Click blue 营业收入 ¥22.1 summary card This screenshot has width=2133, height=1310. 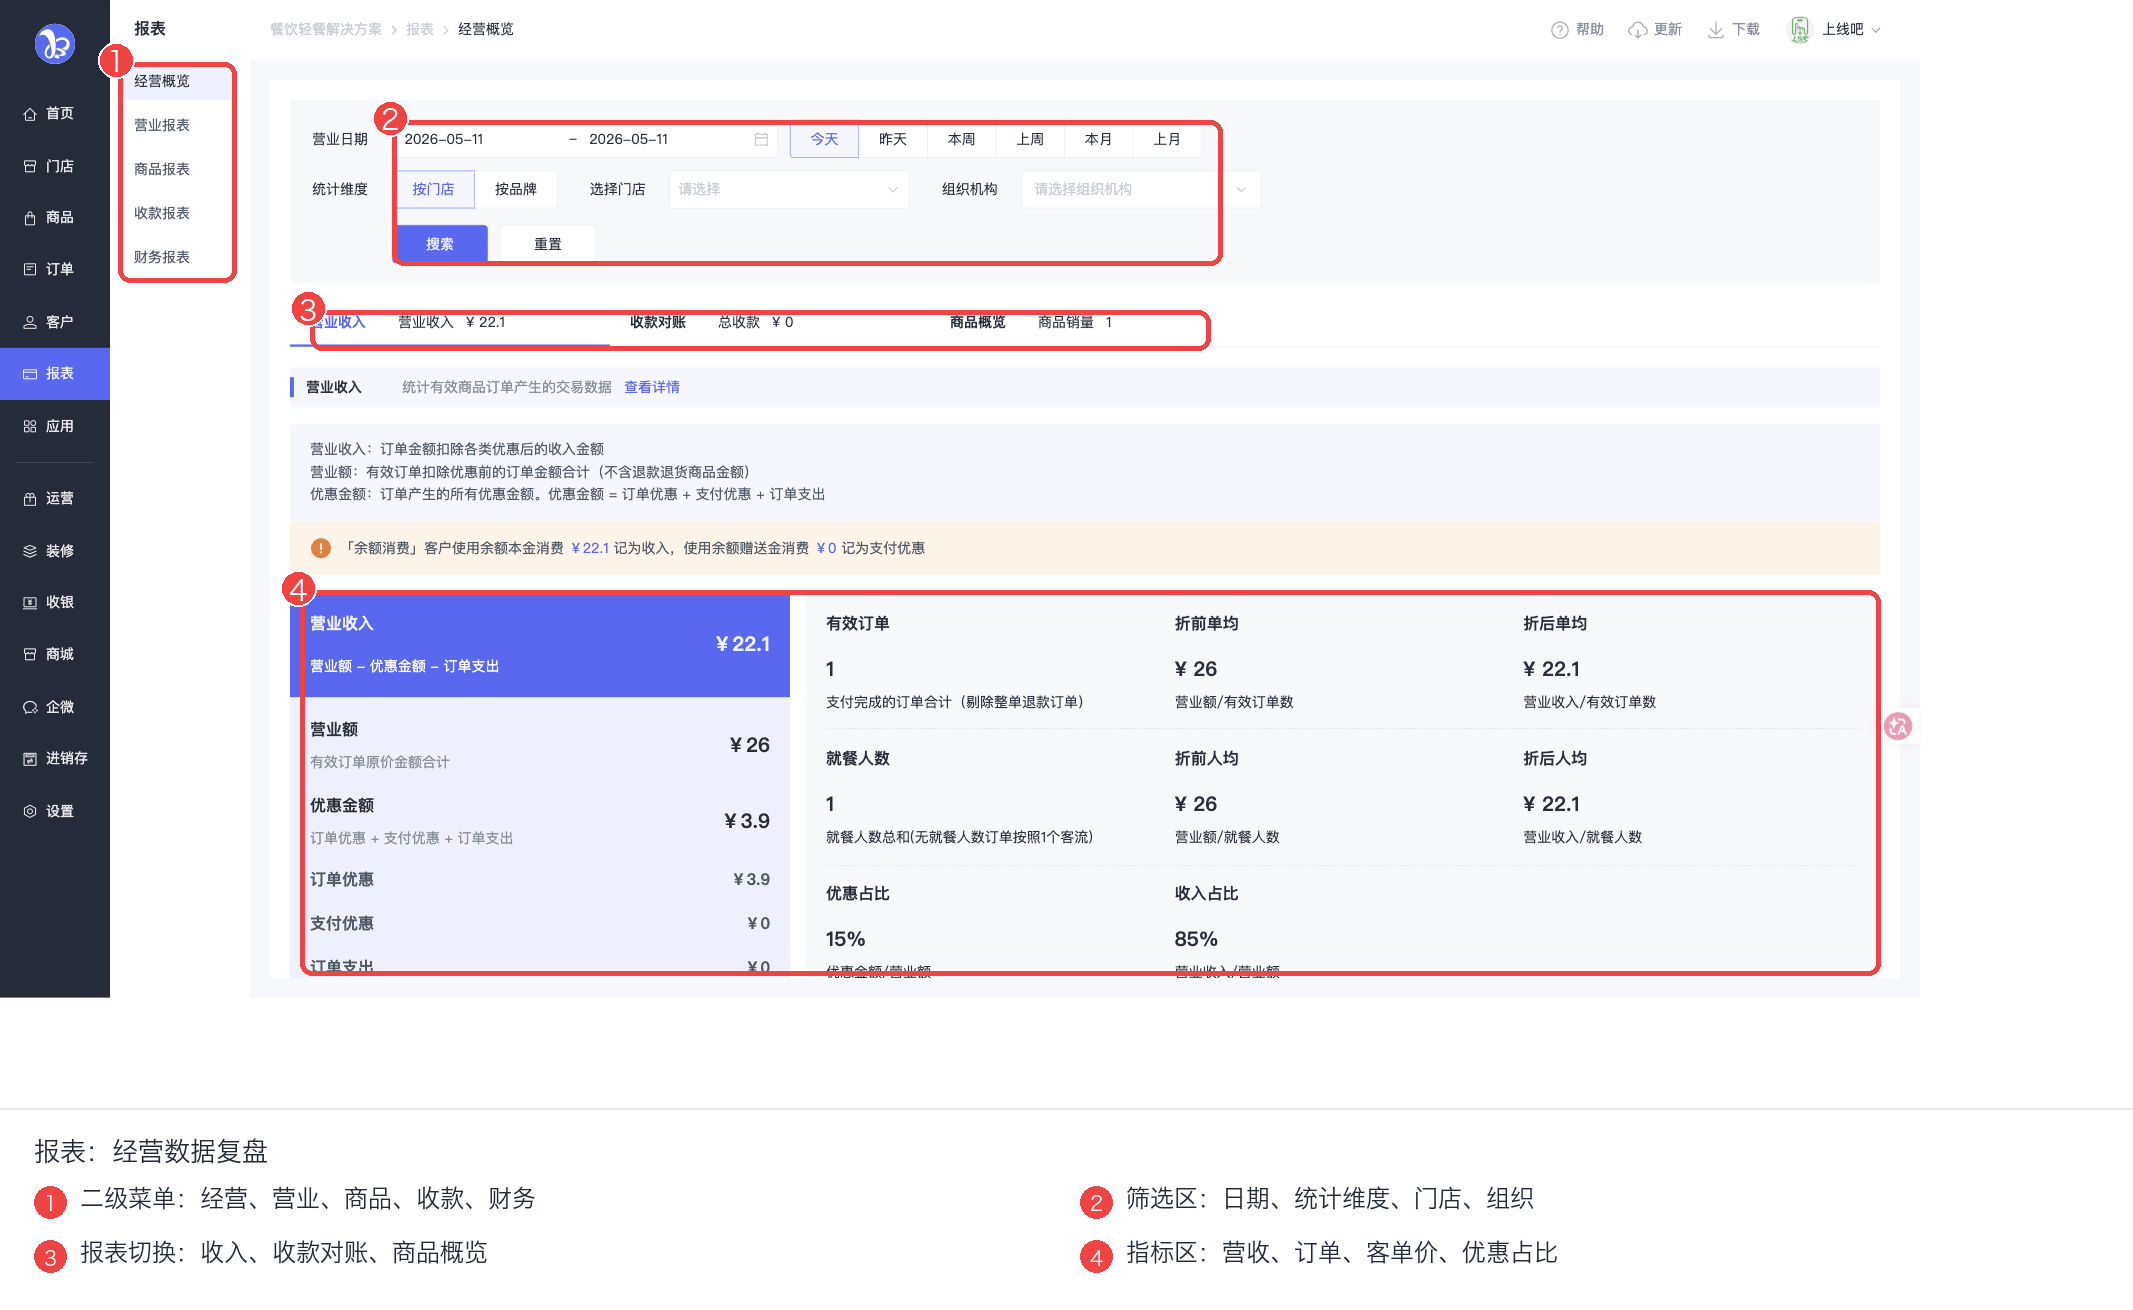540,645
